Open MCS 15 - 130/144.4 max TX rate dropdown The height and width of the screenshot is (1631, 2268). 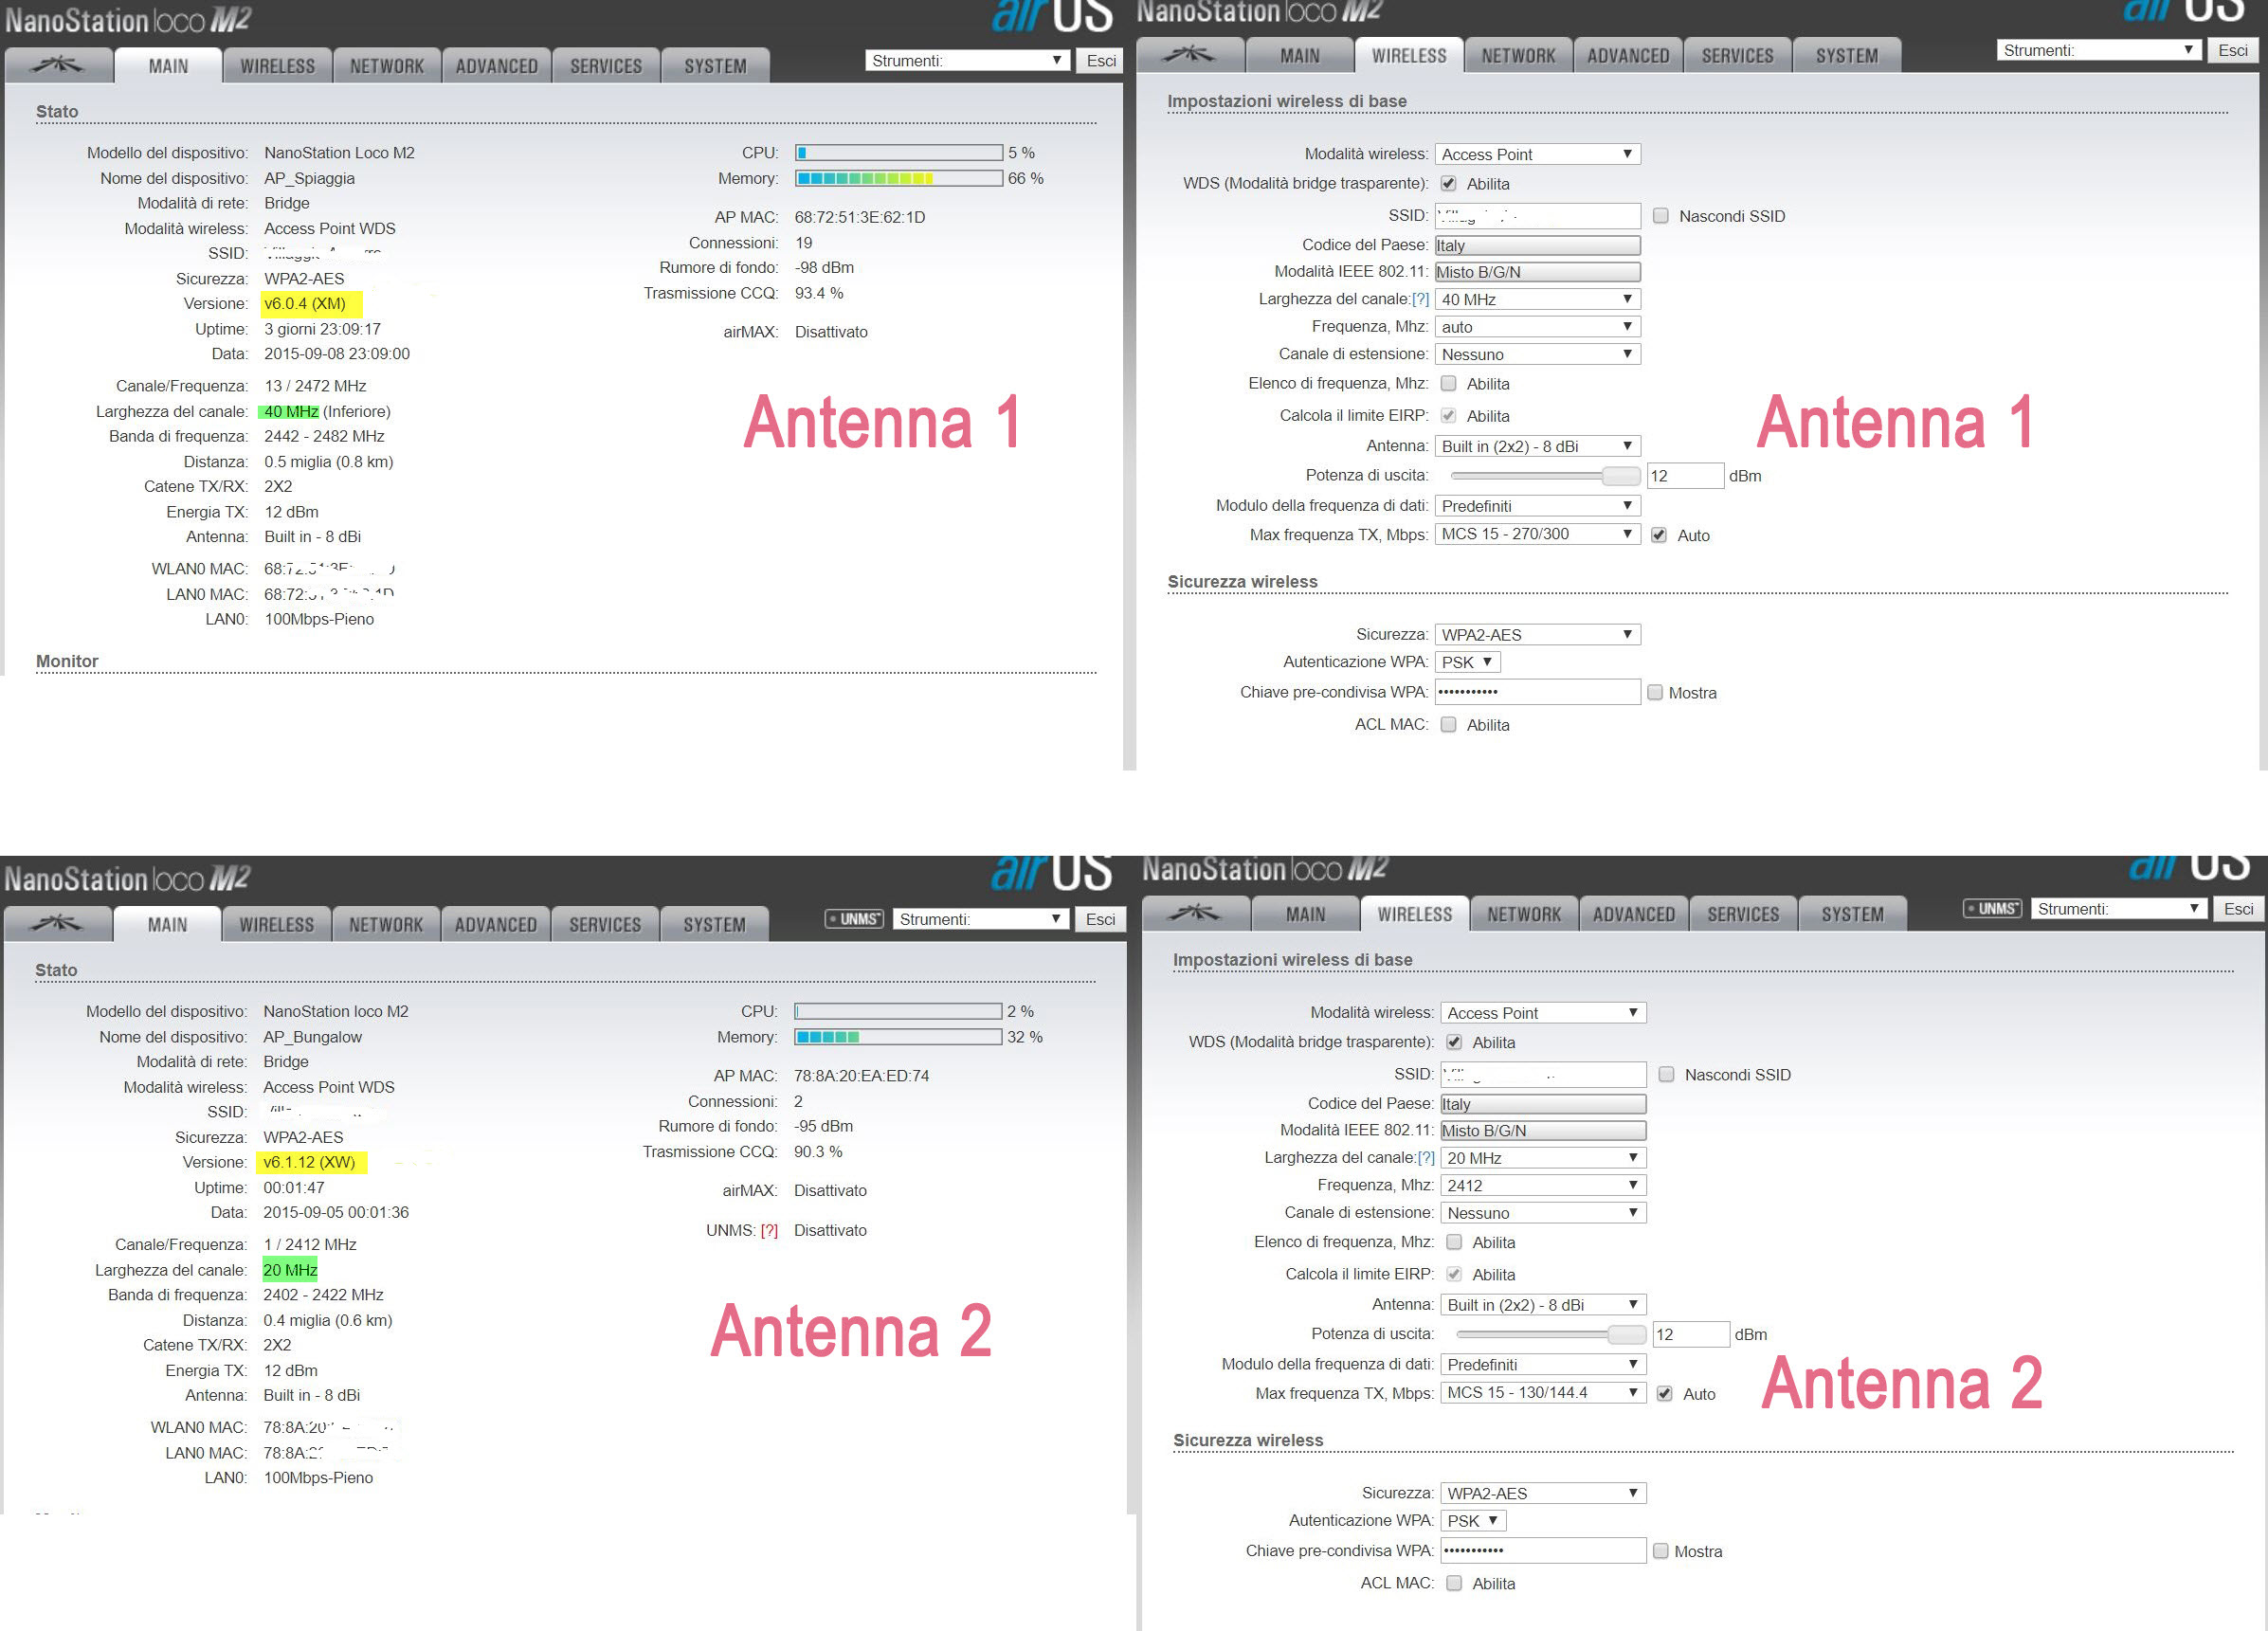point(1544,1392)
